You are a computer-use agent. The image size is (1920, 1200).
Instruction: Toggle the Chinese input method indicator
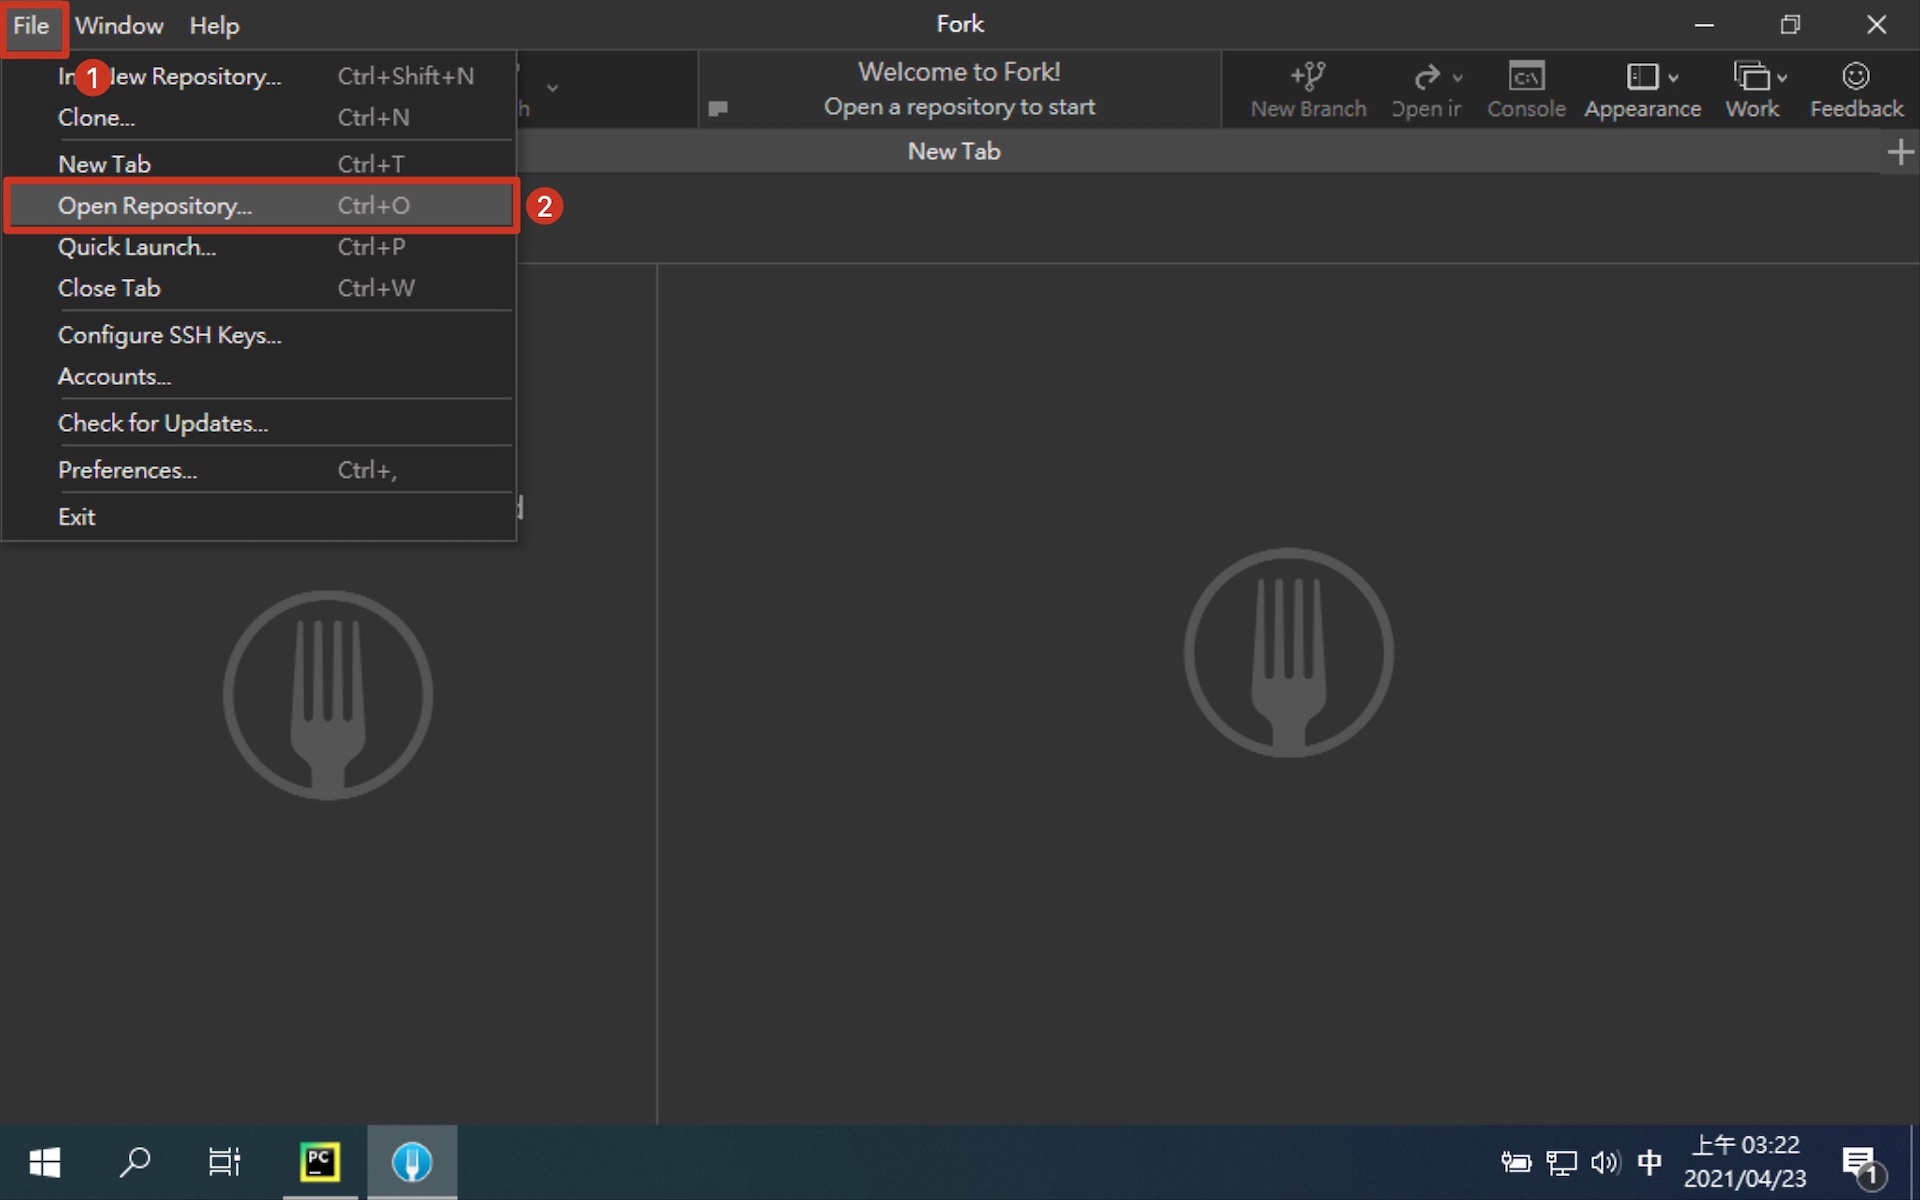pos(1650,1162)
